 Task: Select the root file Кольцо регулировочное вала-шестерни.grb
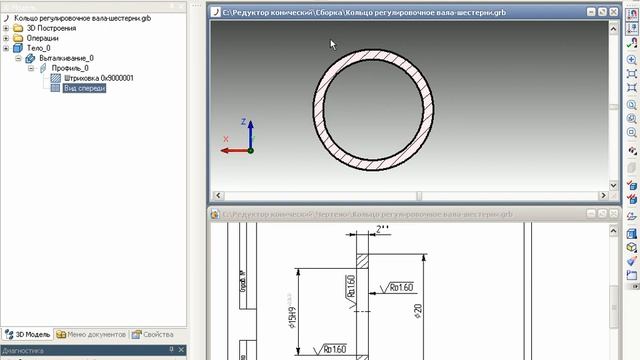82,18
